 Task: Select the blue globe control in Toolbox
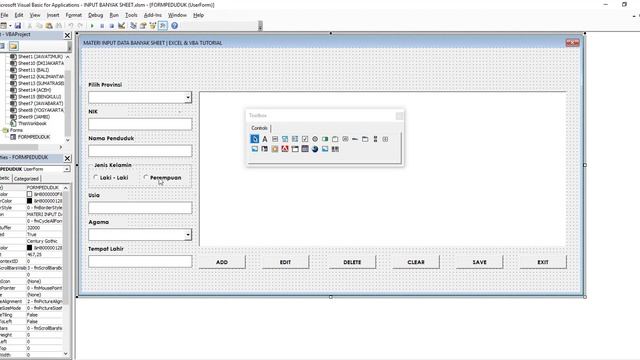pos(315,149)
